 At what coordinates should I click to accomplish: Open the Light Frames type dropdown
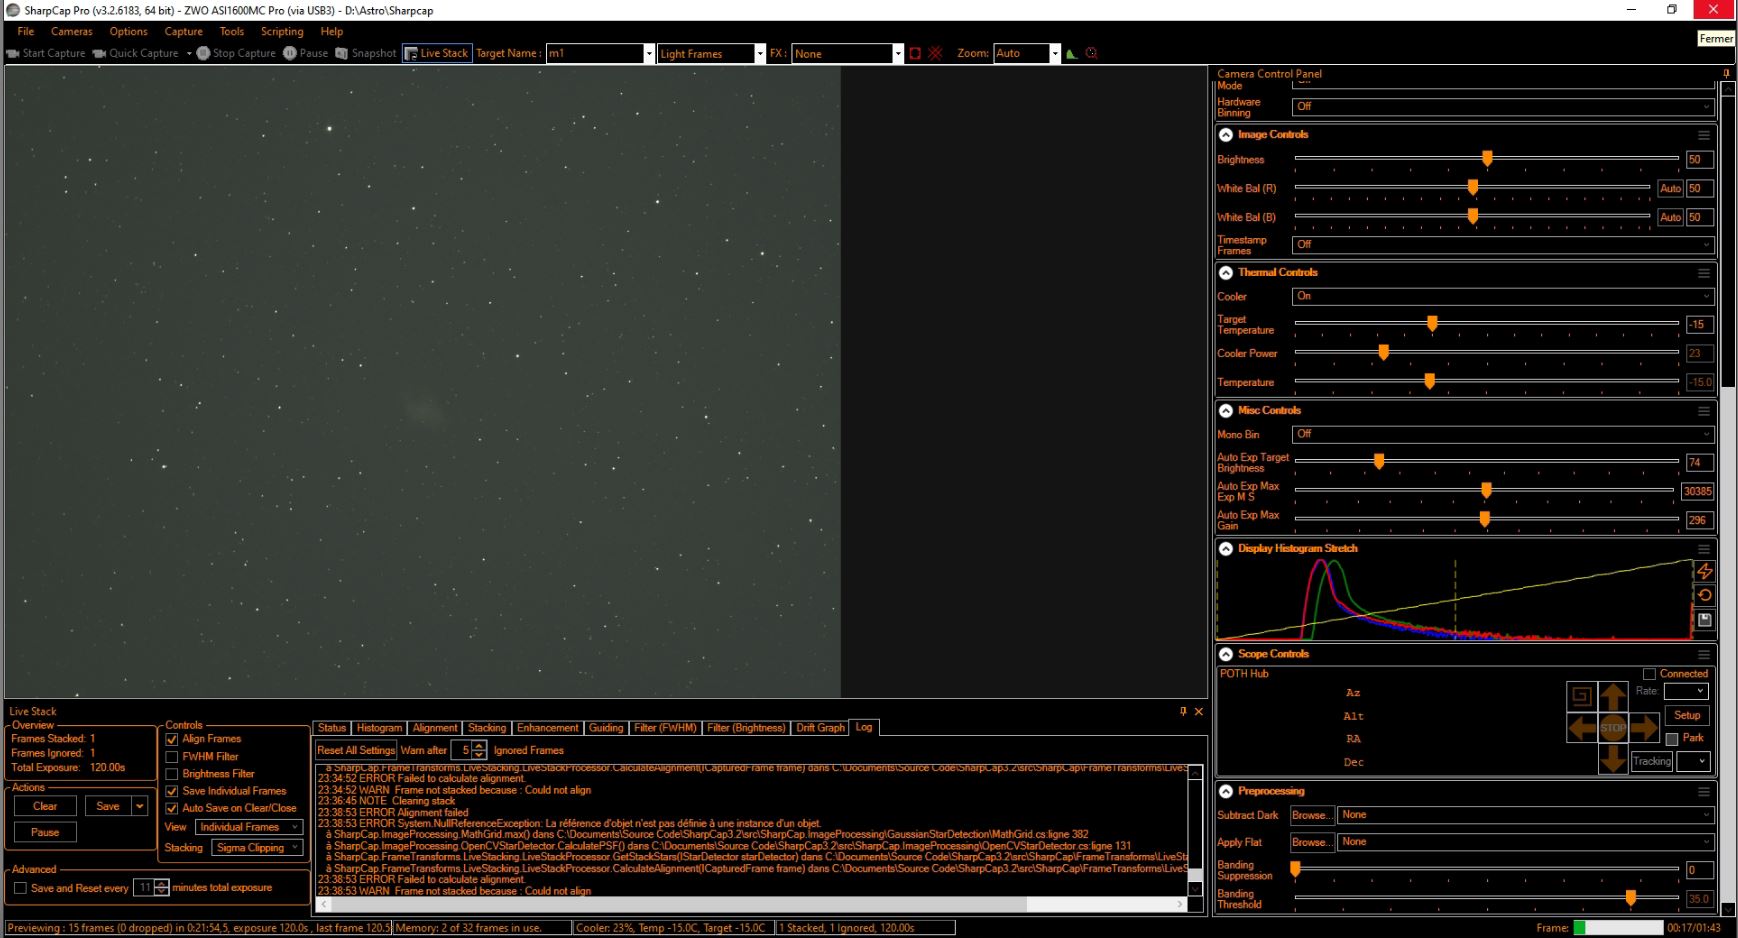tap(760, 54)
